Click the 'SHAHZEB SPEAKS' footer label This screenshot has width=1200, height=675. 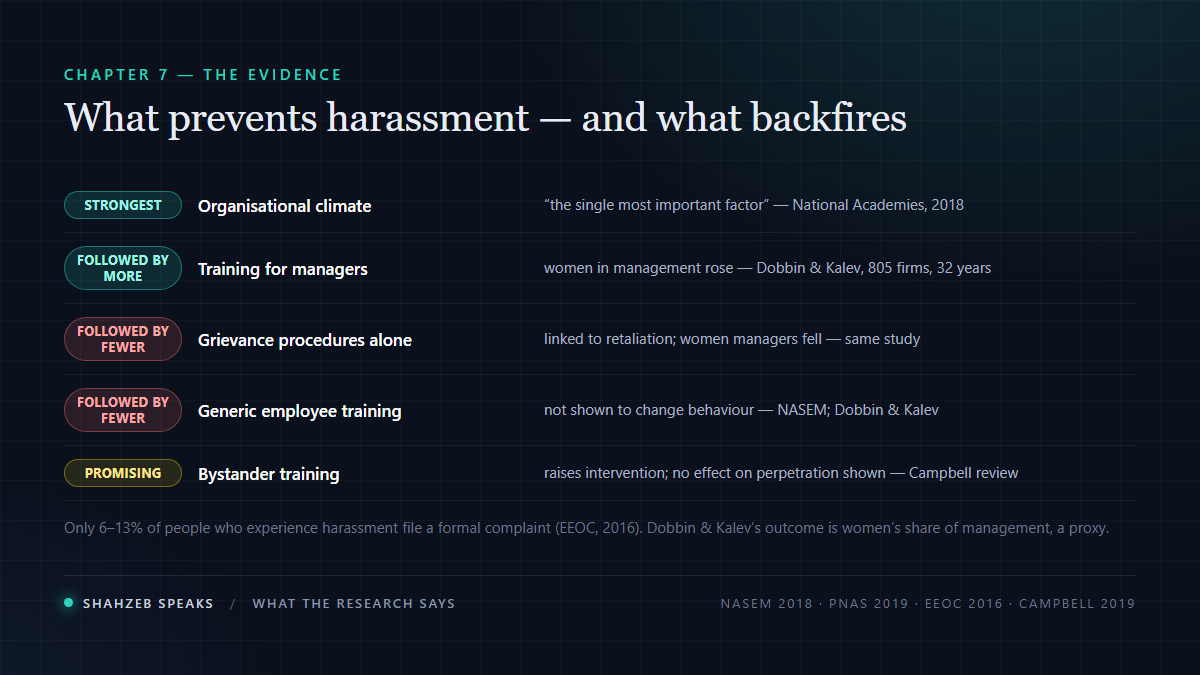(x=148, y=604)
